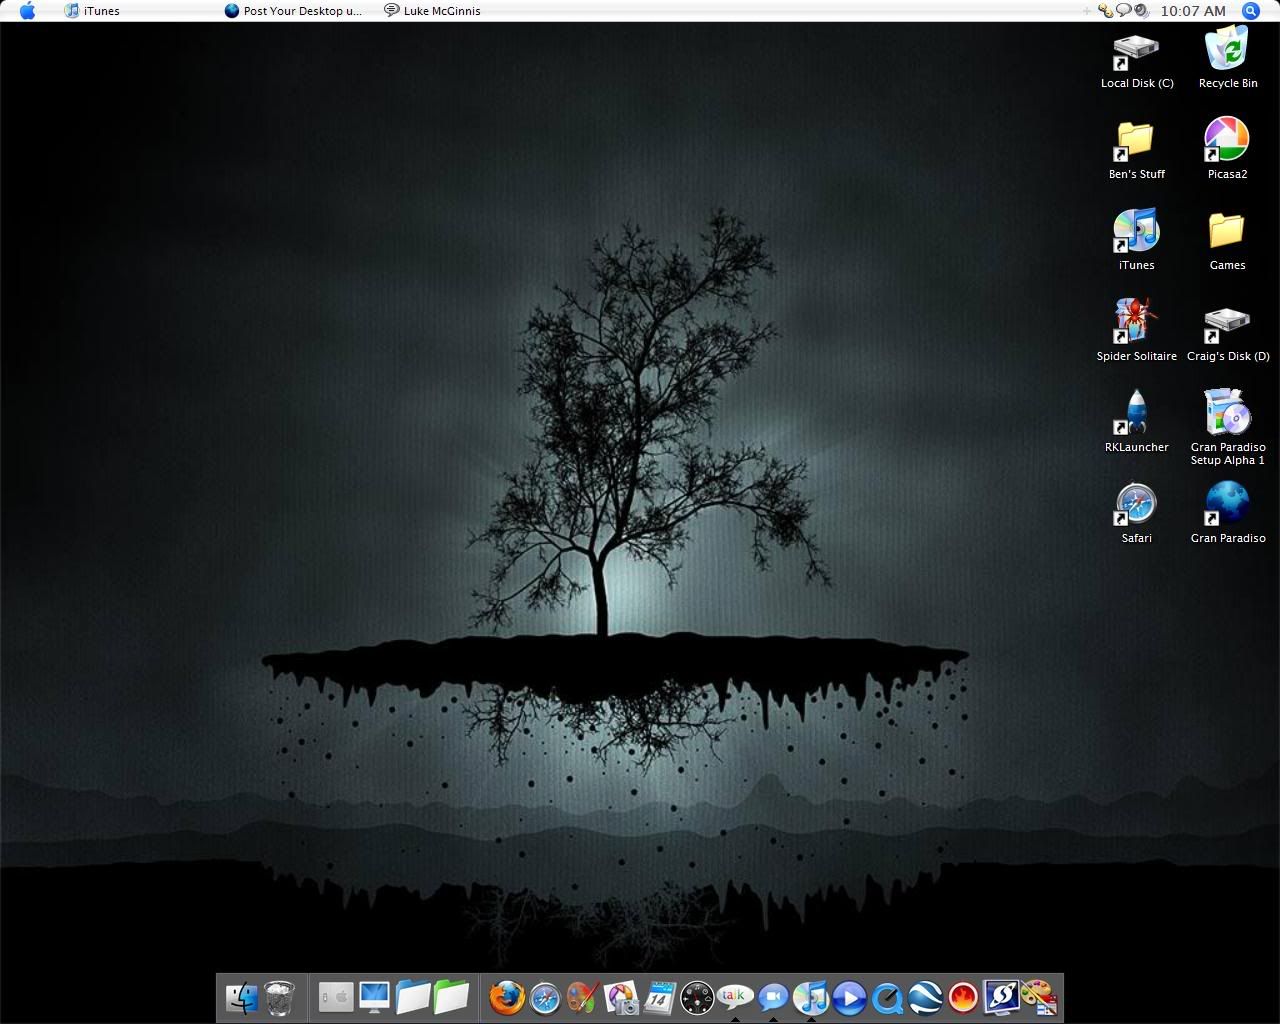
Task: Run Gran Paradiso Setup Alpha 1
Action: coord(1228,428)
